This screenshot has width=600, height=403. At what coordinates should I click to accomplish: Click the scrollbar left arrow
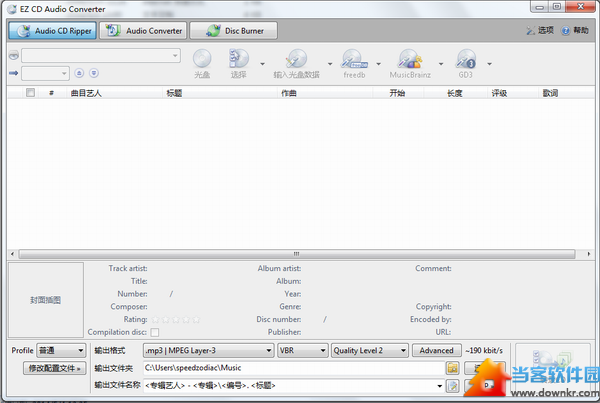point(13,254)
